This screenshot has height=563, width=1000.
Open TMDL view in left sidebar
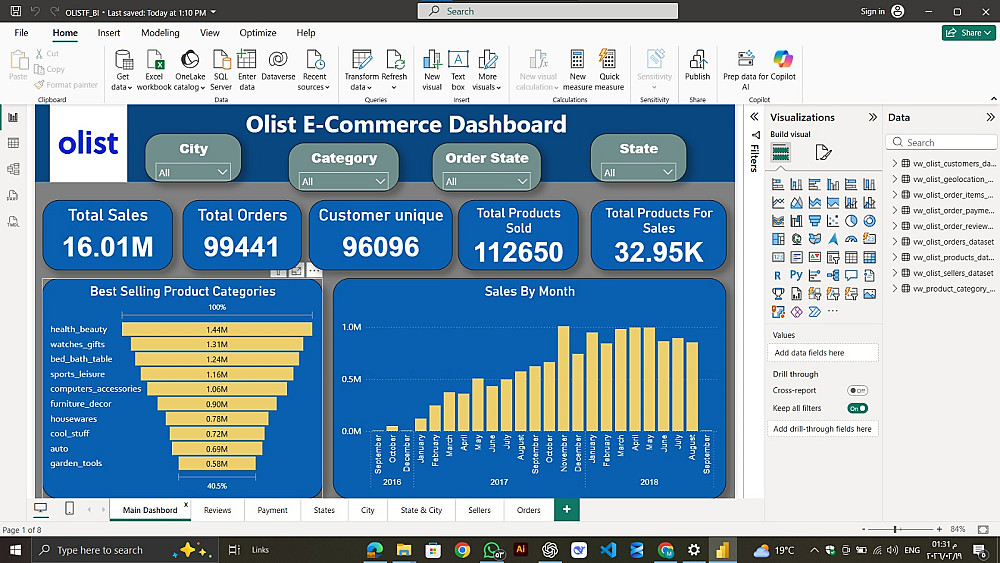pyautogui.click(x=13, y=221)
